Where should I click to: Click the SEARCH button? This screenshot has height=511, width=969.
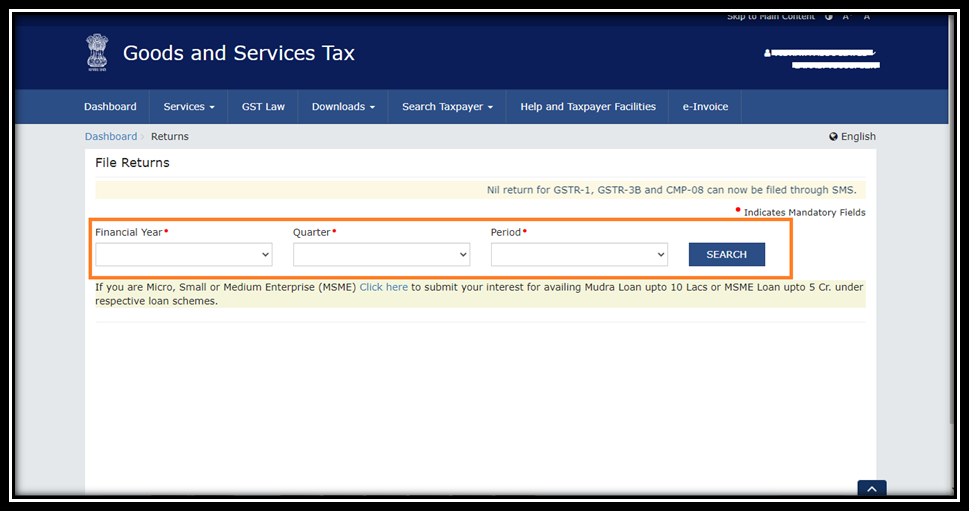pos(727,255)
